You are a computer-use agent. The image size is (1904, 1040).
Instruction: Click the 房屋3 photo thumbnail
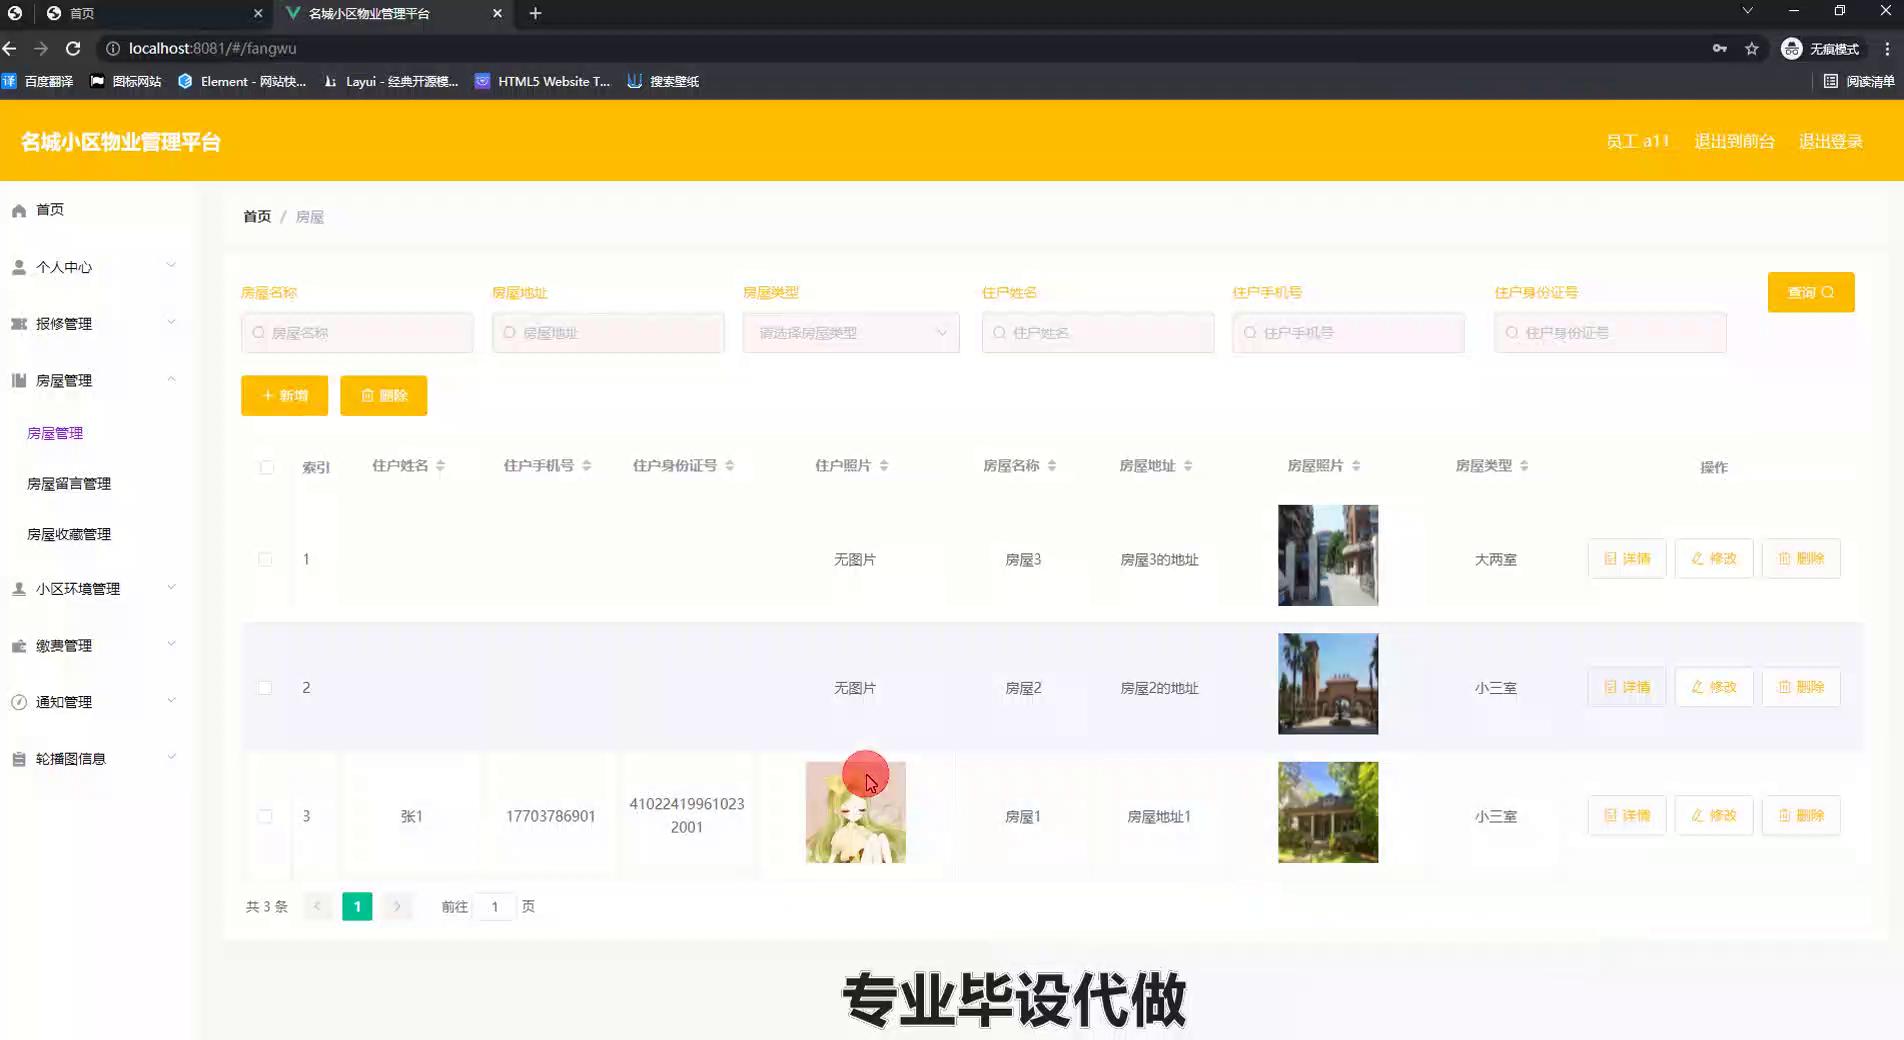click(1327, 555)
